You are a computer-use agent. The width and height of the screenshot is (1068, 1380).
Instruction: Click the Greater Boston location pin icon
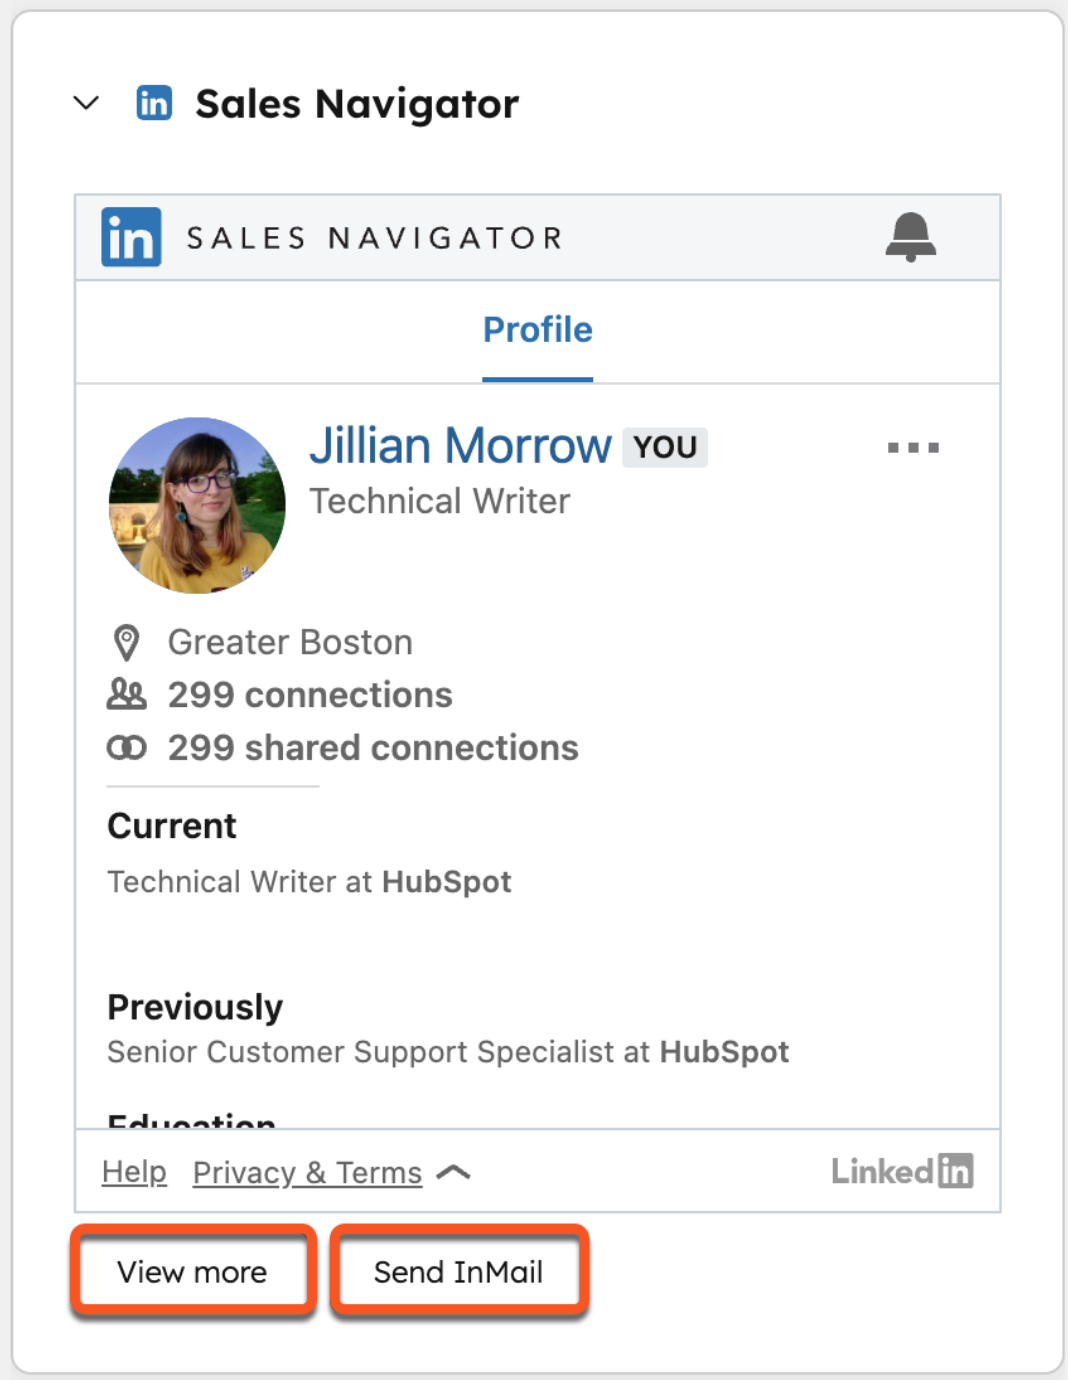click(x=127, y=643)
